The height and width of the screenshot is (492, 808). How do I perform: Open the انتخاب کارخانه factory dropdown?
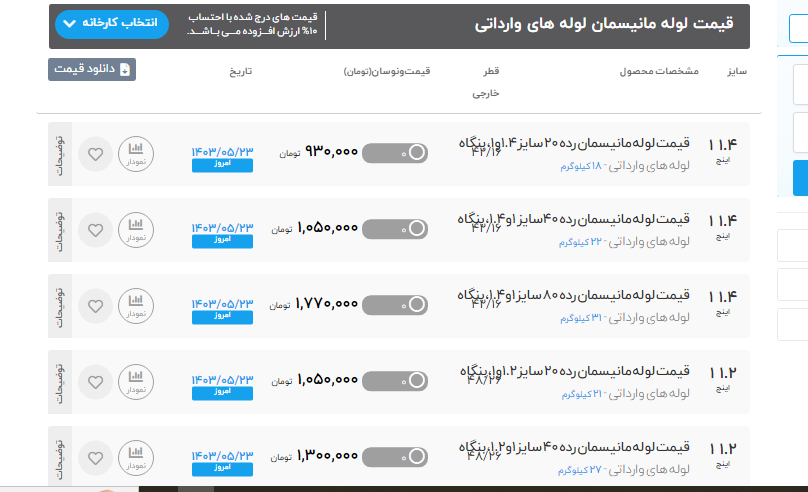pos(113,24)
